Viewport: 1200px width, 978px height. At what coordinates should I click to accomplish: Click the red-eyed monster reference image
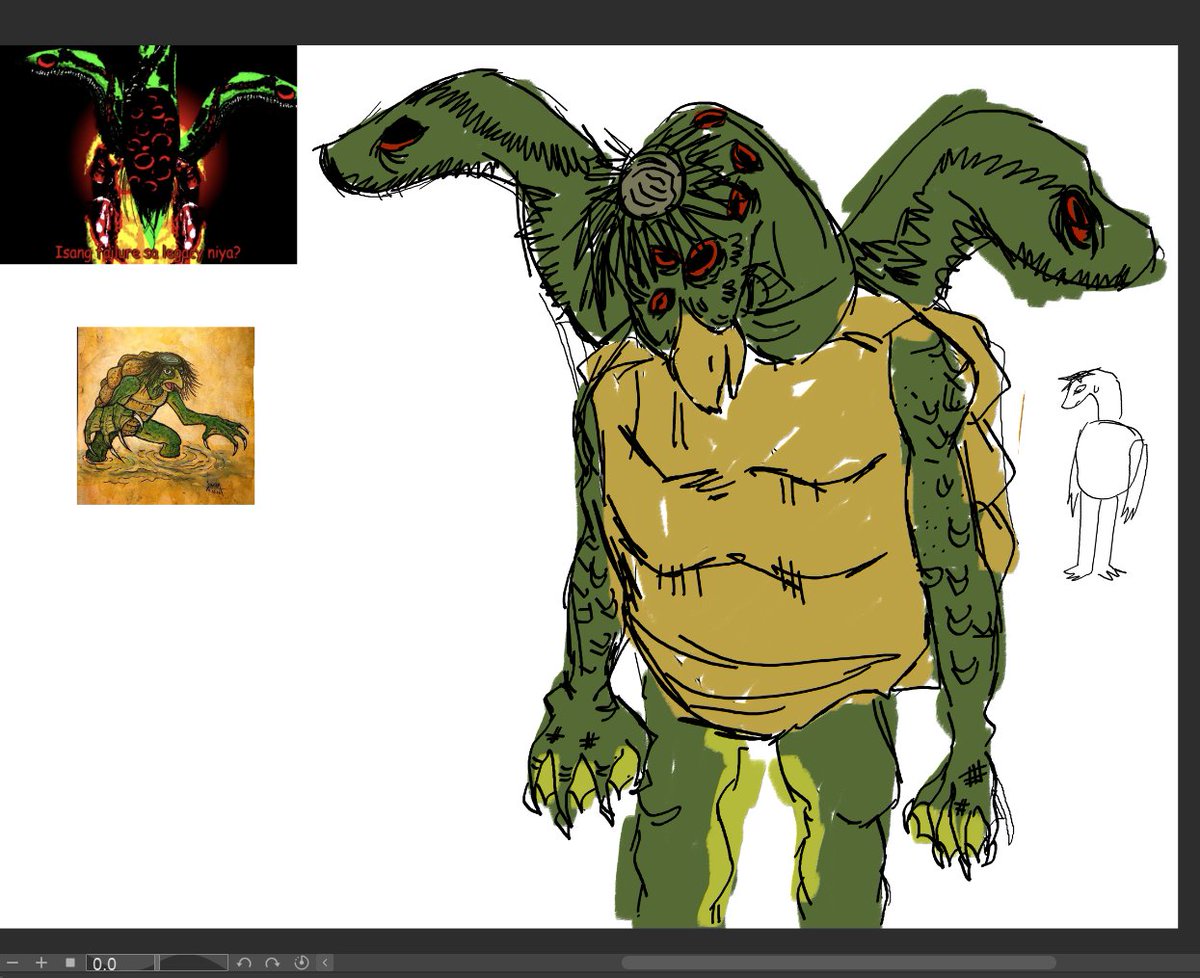click(148, 155)
